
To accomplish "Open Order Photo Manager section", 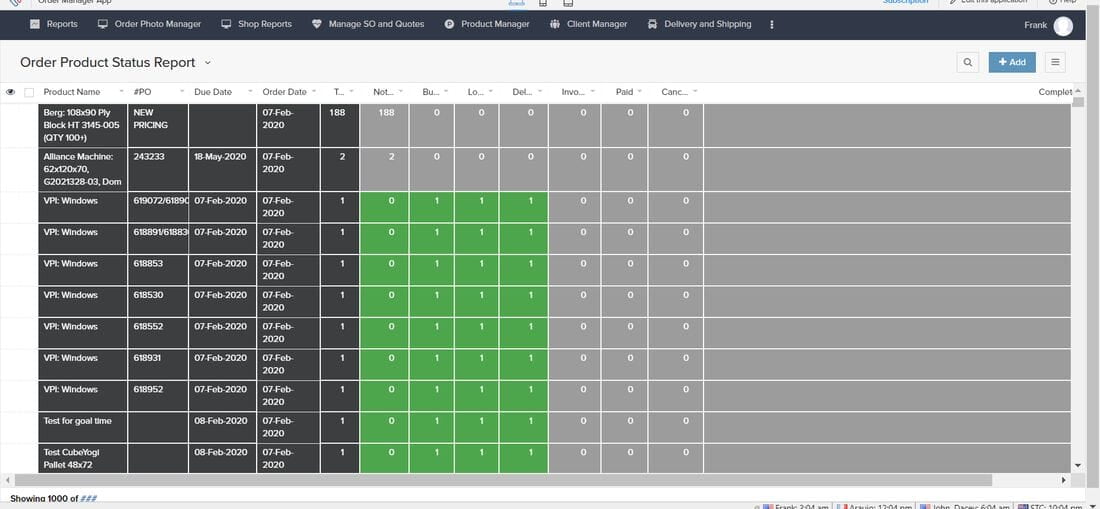I will pyautogui.click(x=149, y=24).
